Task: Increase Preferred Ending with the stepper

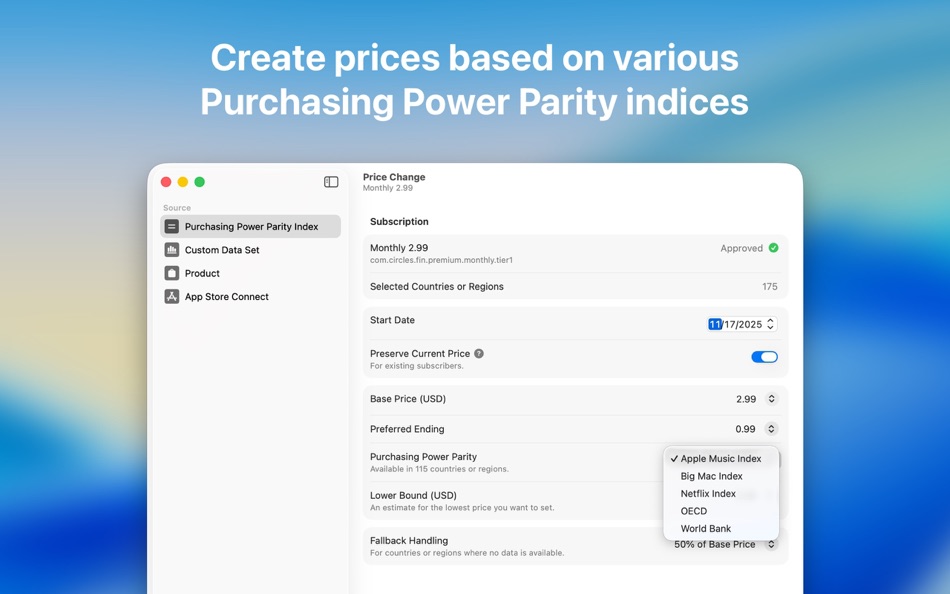Action: tap(770, 425)
